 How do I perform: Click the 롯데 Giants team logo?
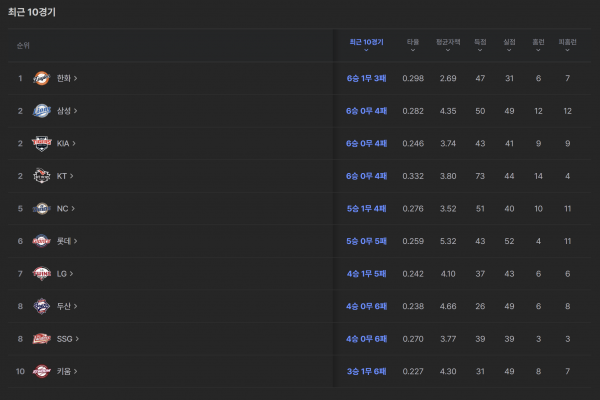(x=41, y=241)
